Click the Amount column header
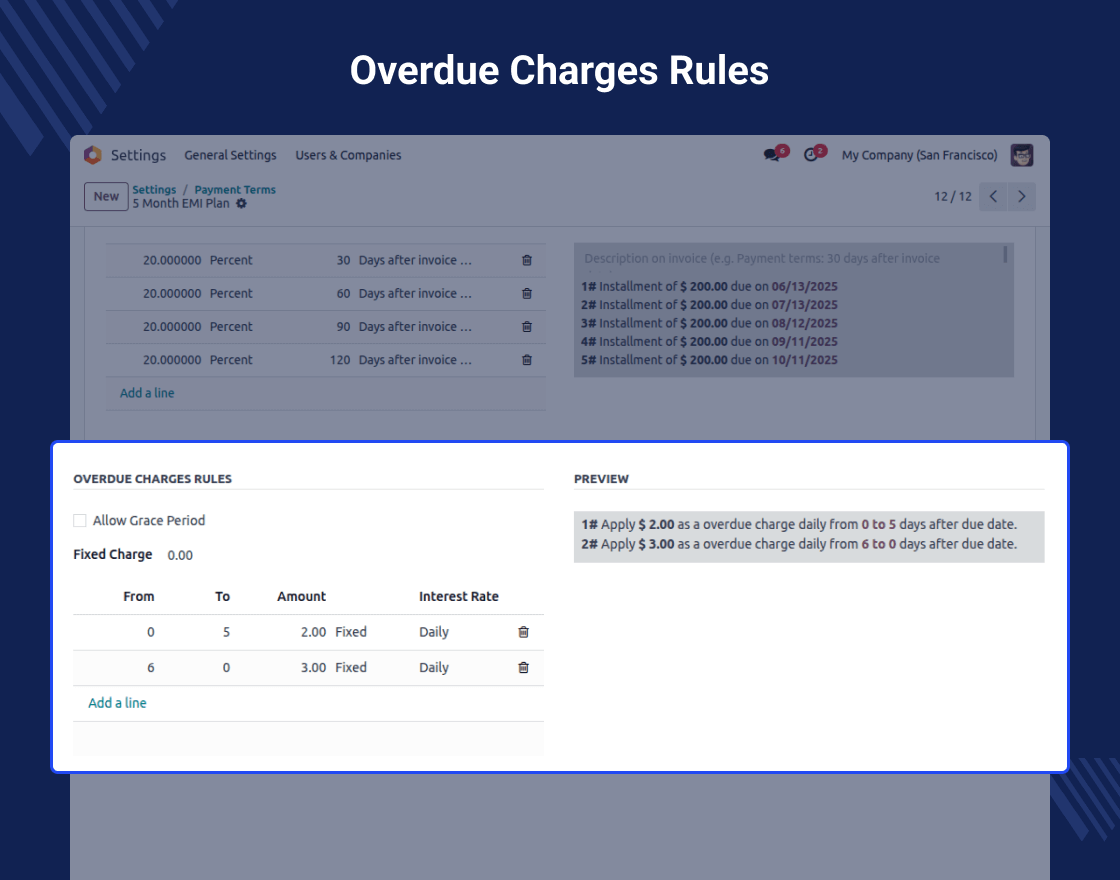Screen dimensions: 1120x880 301,596
